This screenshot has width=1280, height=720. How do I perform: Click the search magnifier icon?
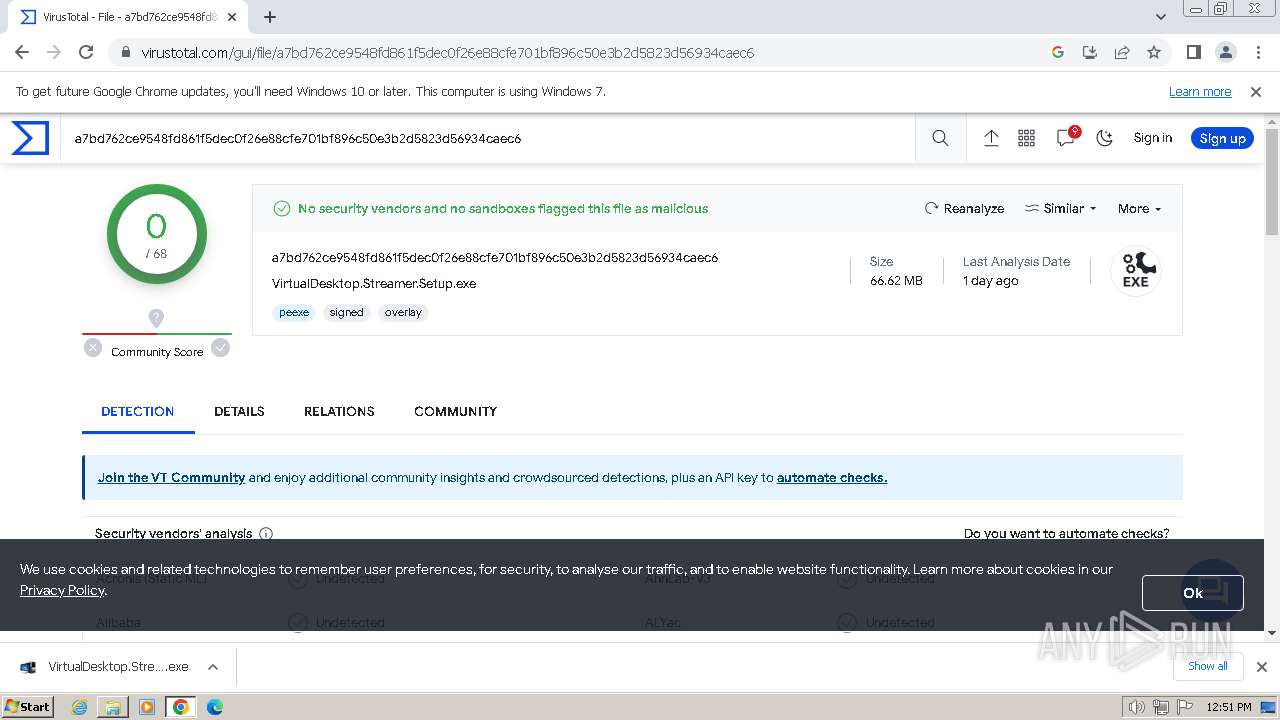pyautogui.click(x=940, y=138)
